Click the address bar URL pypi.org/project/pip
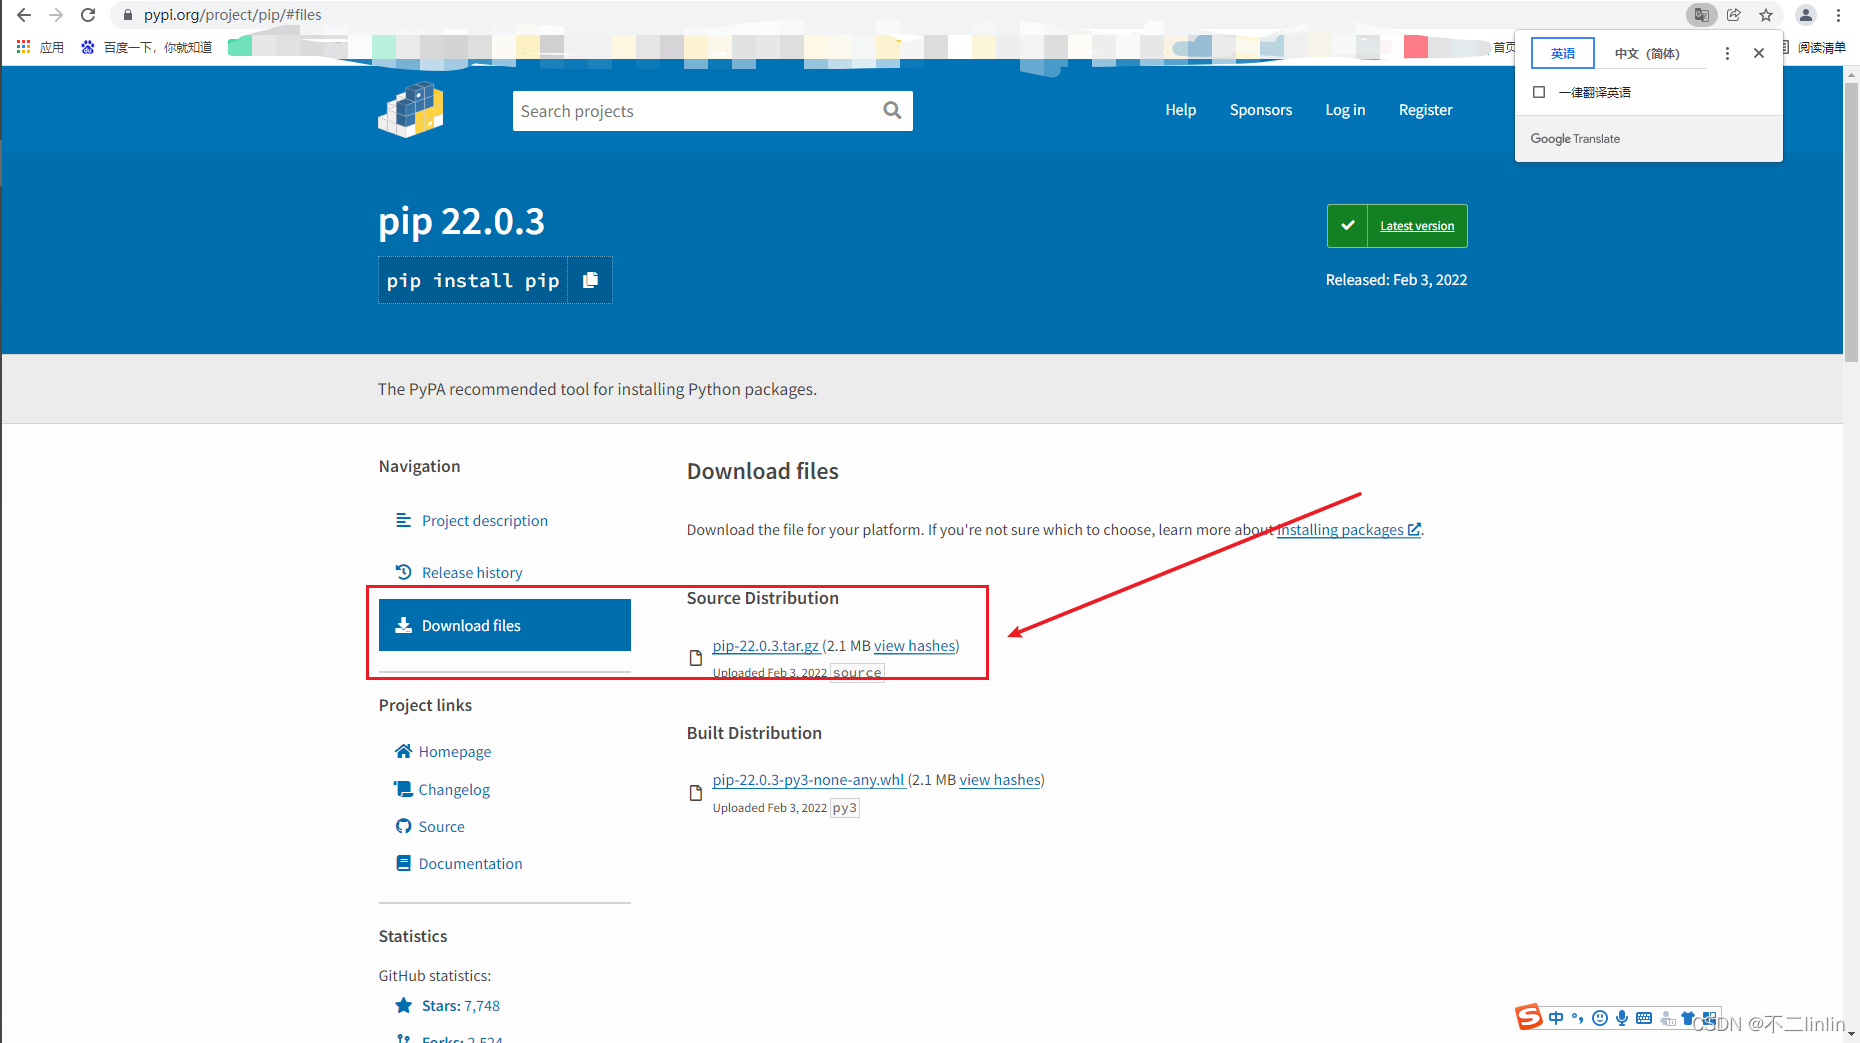1860x1043 pixels. click(232, 15)
